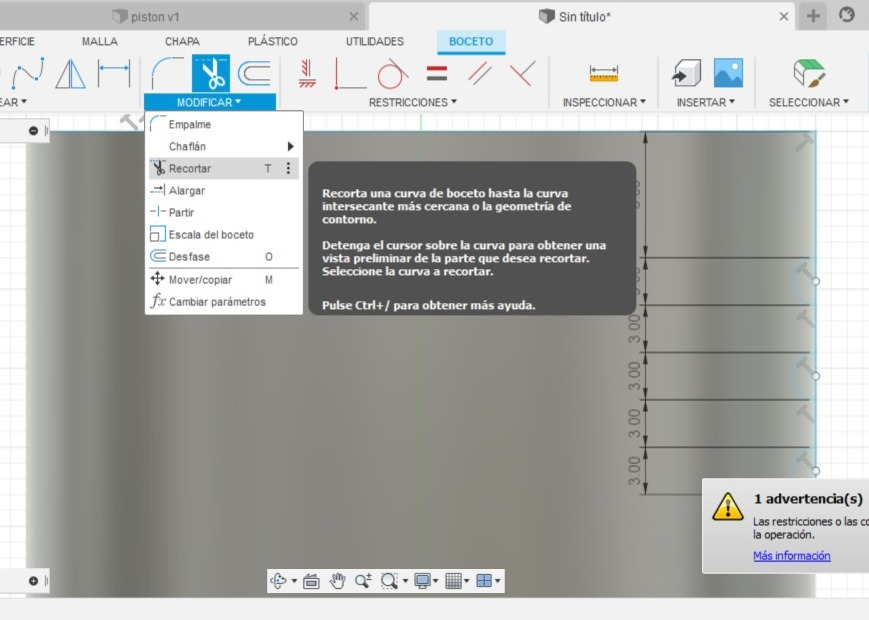Open Display settings dropdown arrow
This screenshot has width=869, height=620.
tap(436, 581)
